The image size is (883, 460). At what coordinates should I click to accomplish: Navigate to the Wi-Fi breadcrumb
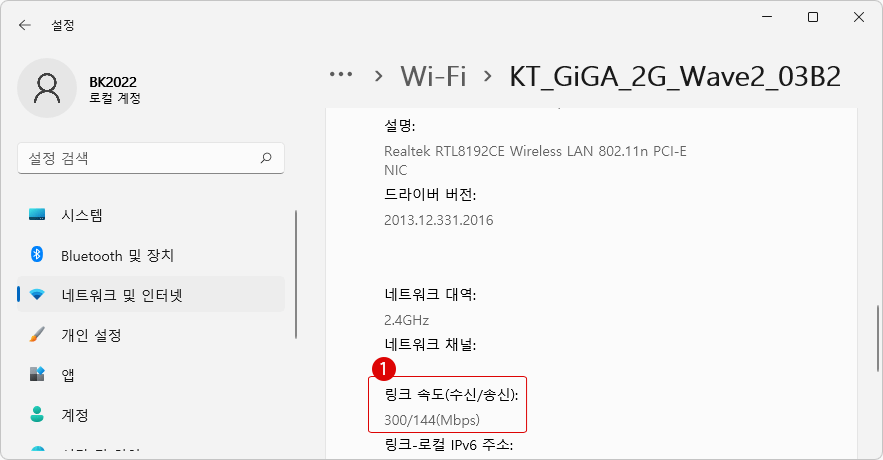coord(433,76)
